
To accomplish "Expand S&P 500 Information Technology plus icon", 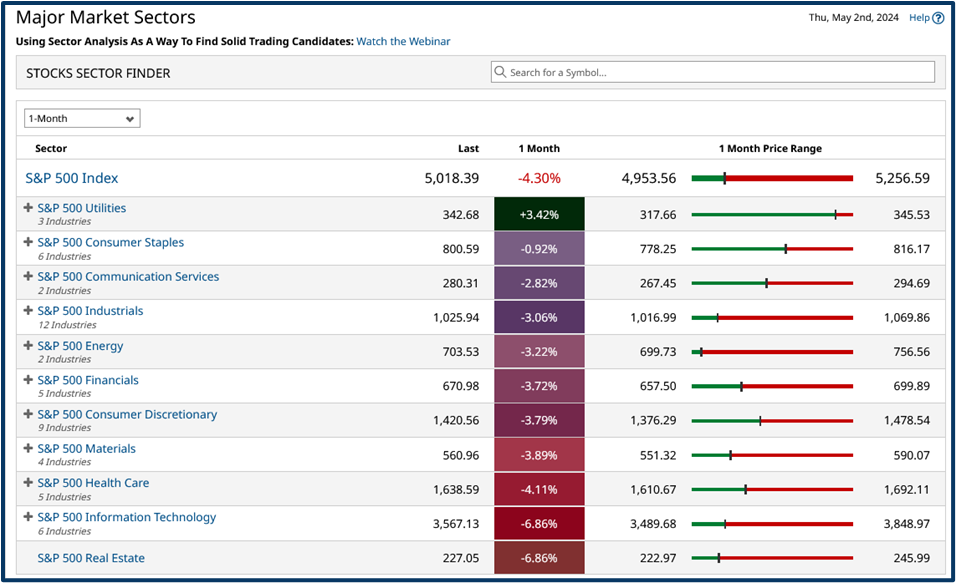I will [27, 516].
